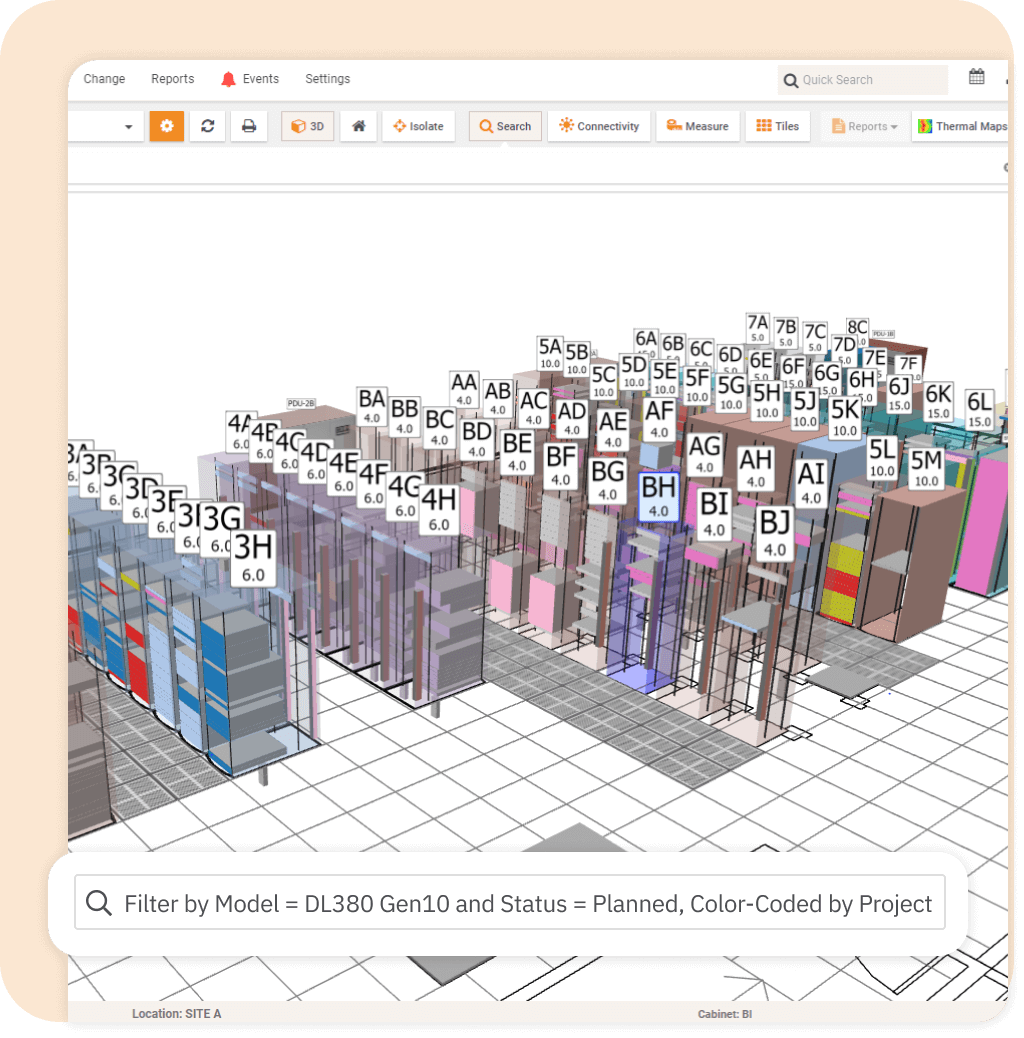Select cabinet label AD
1024x1038 pixels.
pyautogui.click(x=572, y=419)
